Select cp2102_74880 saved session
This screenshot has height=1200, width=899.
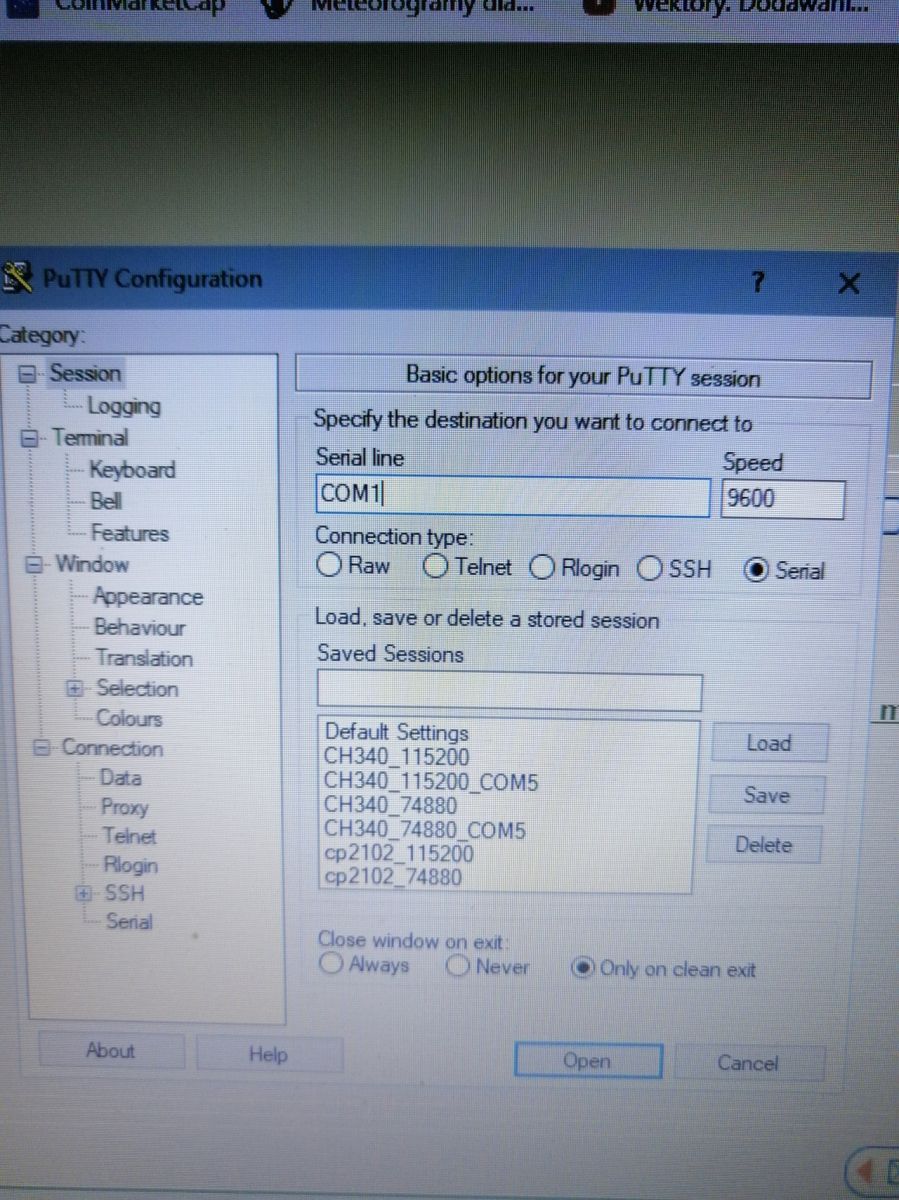[x=394, y=878]
